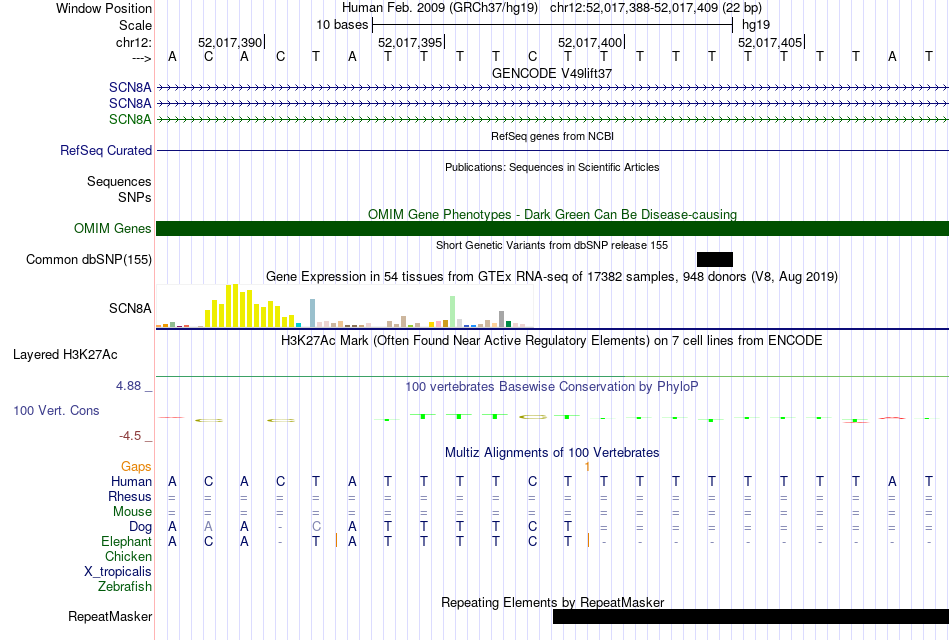The image size is (950, 640).
Task: Open the Common dbSNP(155) label
Action: pos(88,259)
